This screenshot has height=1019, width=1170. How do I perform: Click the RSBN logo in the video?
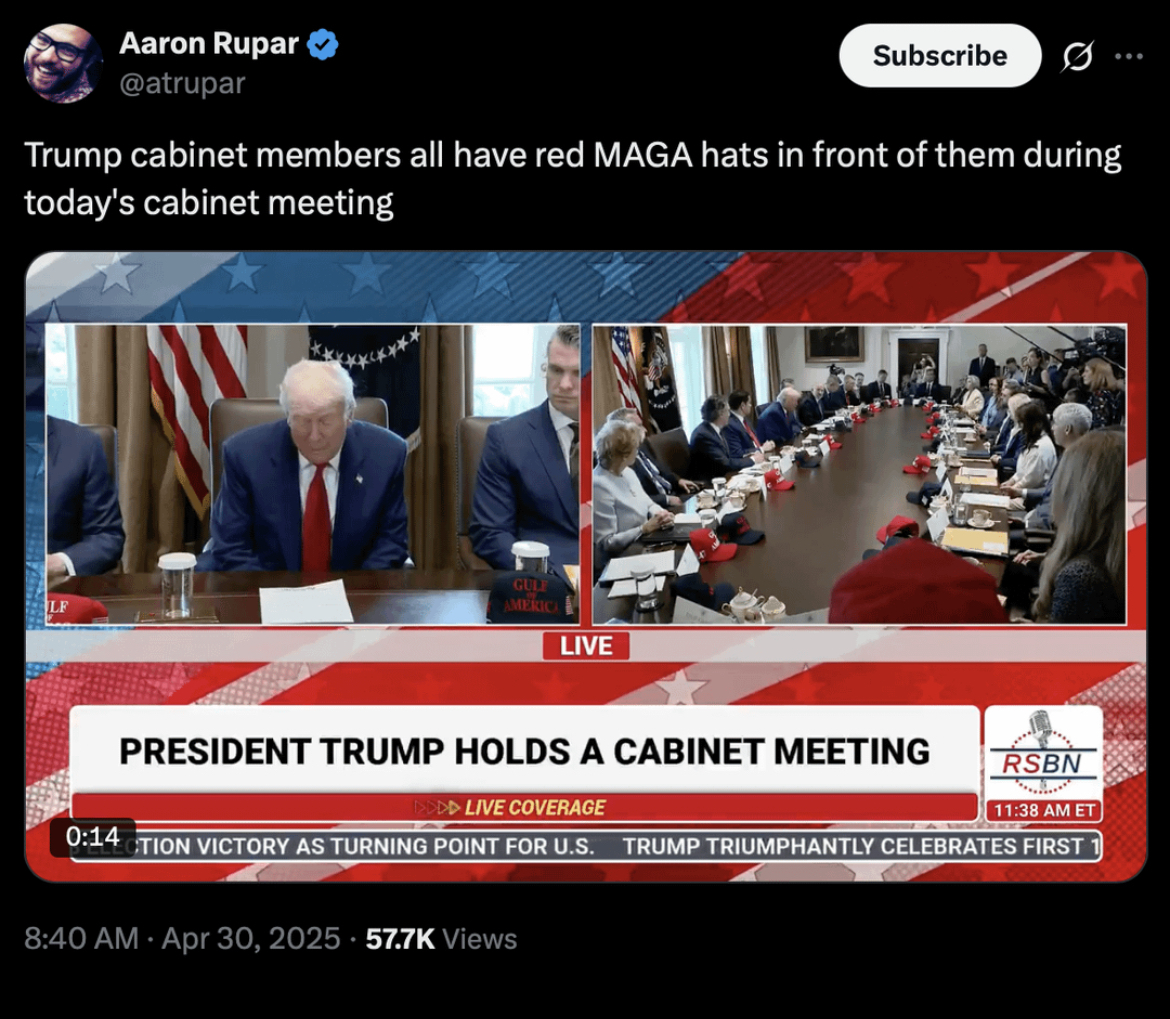pos(1043,753)
